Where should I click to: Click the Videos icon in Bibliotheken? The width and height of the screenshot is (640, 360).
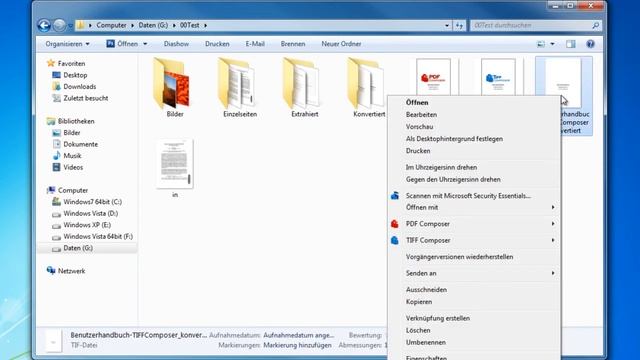pyautogui.click(x=56, y=167)
